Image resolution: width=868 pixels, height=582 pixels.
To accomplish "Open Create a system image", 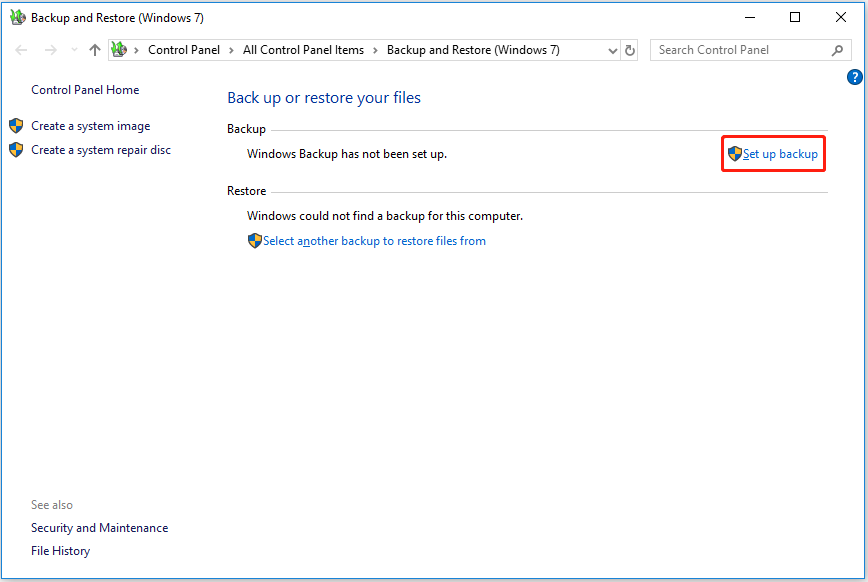I will point(90,126).
